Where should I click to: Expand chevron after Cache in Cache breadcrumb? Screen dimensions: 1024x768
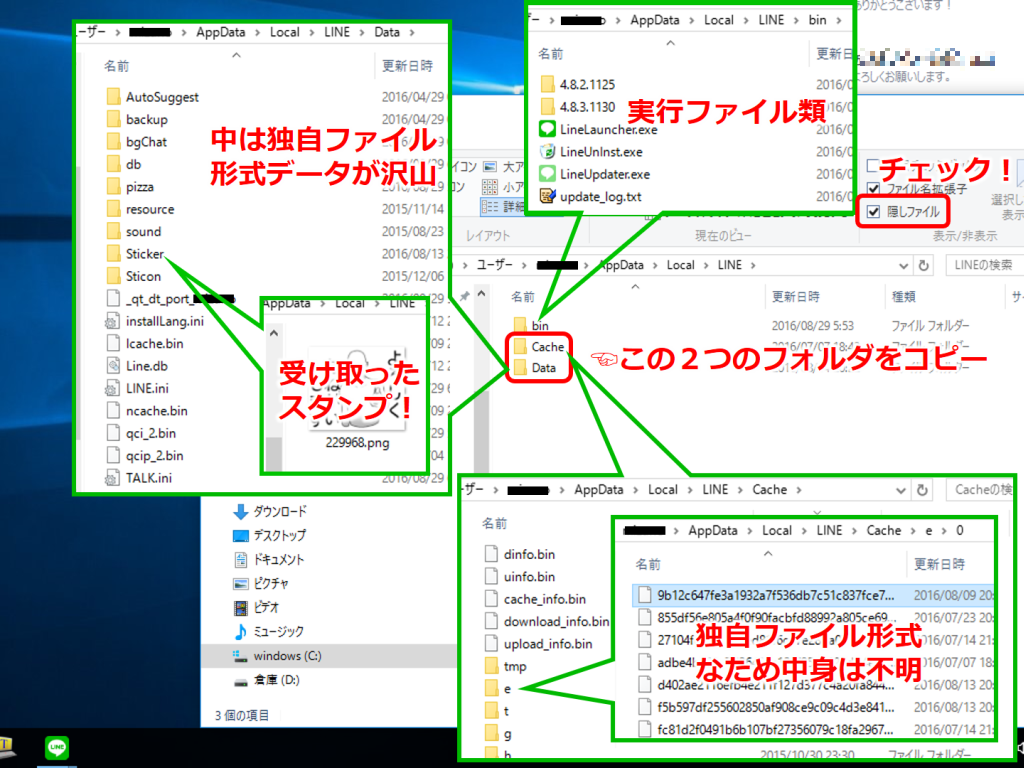(798, 490)
